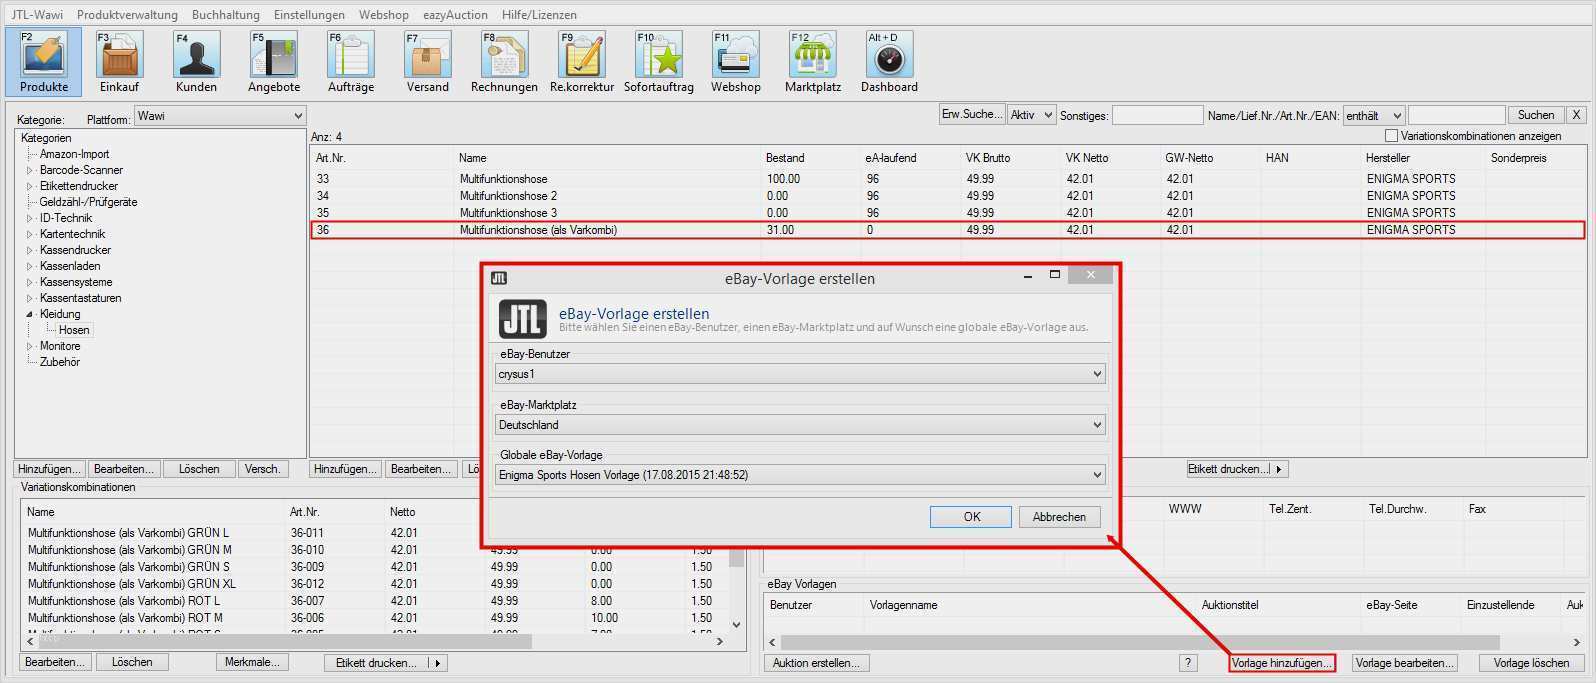Select the Multifunktionshose 2 row

coord(947,196)
